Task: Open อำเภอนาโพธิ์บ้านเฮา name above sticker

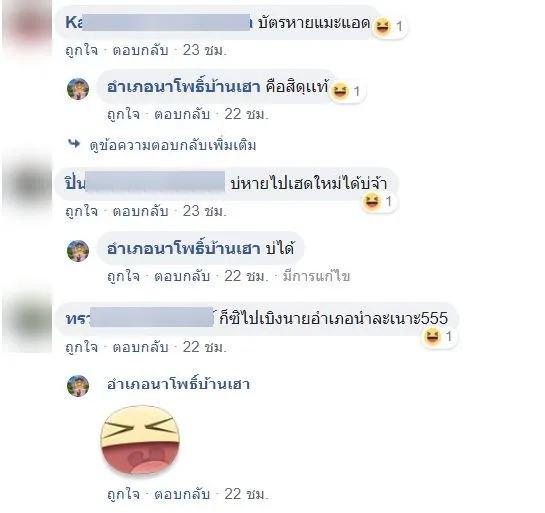Action: (178, 384)
